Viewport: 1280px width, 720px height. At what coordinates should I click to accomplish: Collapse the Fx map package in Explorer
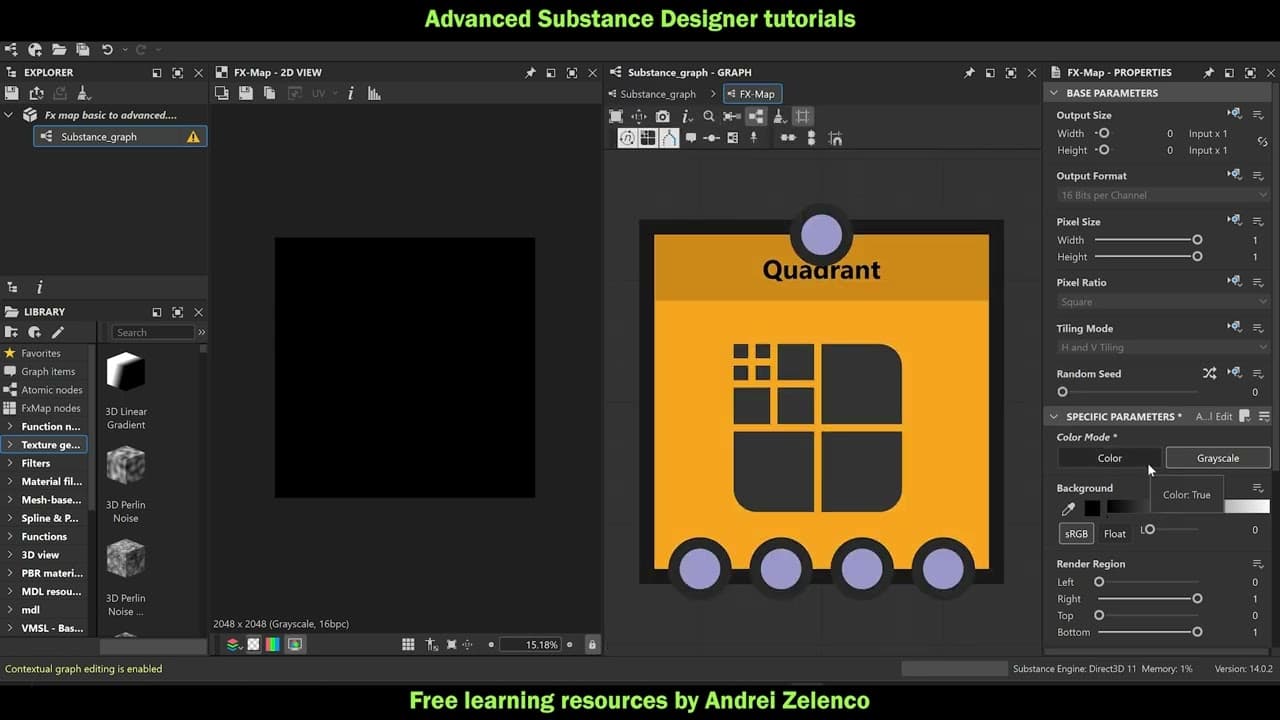[9, 115]
